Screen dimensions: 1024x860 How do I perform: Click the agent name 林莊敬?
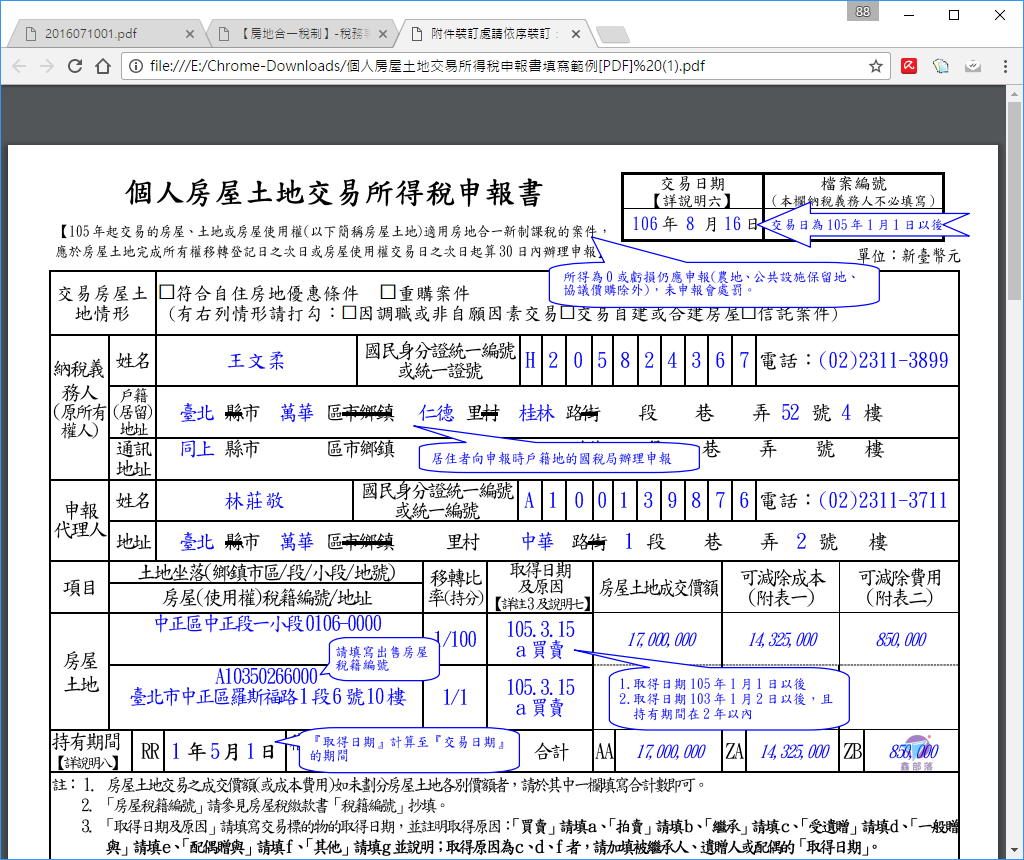[x=254, y=501]
